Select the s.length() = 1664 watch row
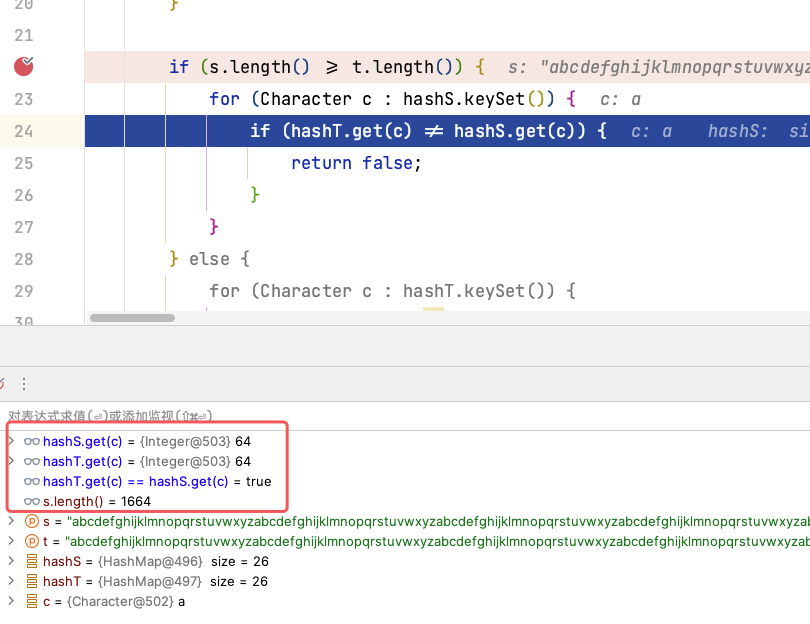 405,502
